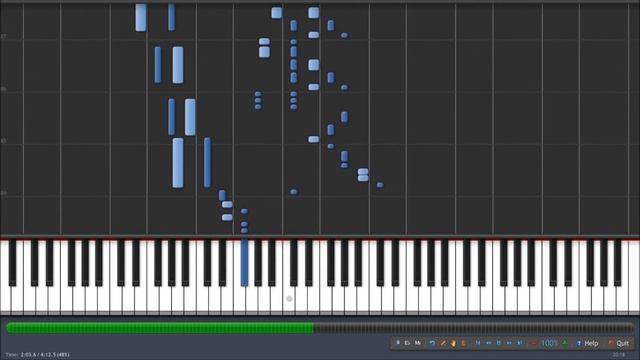640x360 pixels.
Task: Jump ahead on the unfilled progress bar
Action: [x=473, y=328]
